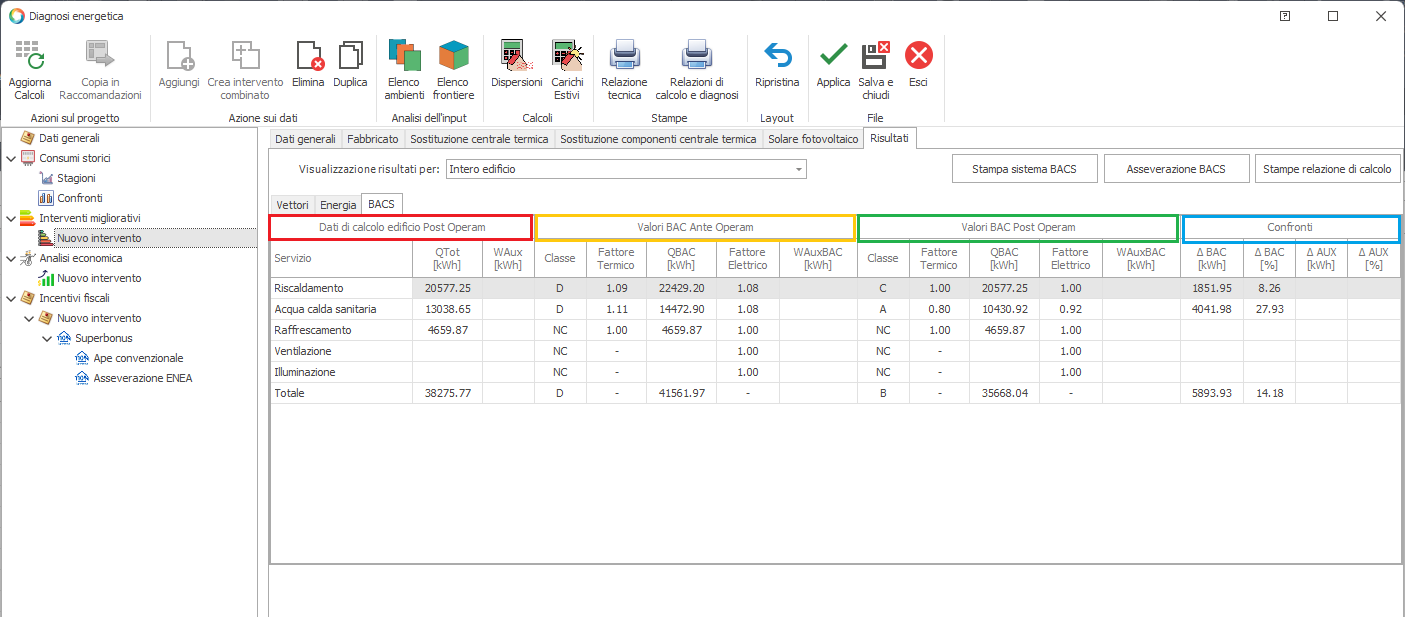Duplicate the intervention with Duplica
The width and height of the screenshot is (1405, 617).
pos(350,57)
